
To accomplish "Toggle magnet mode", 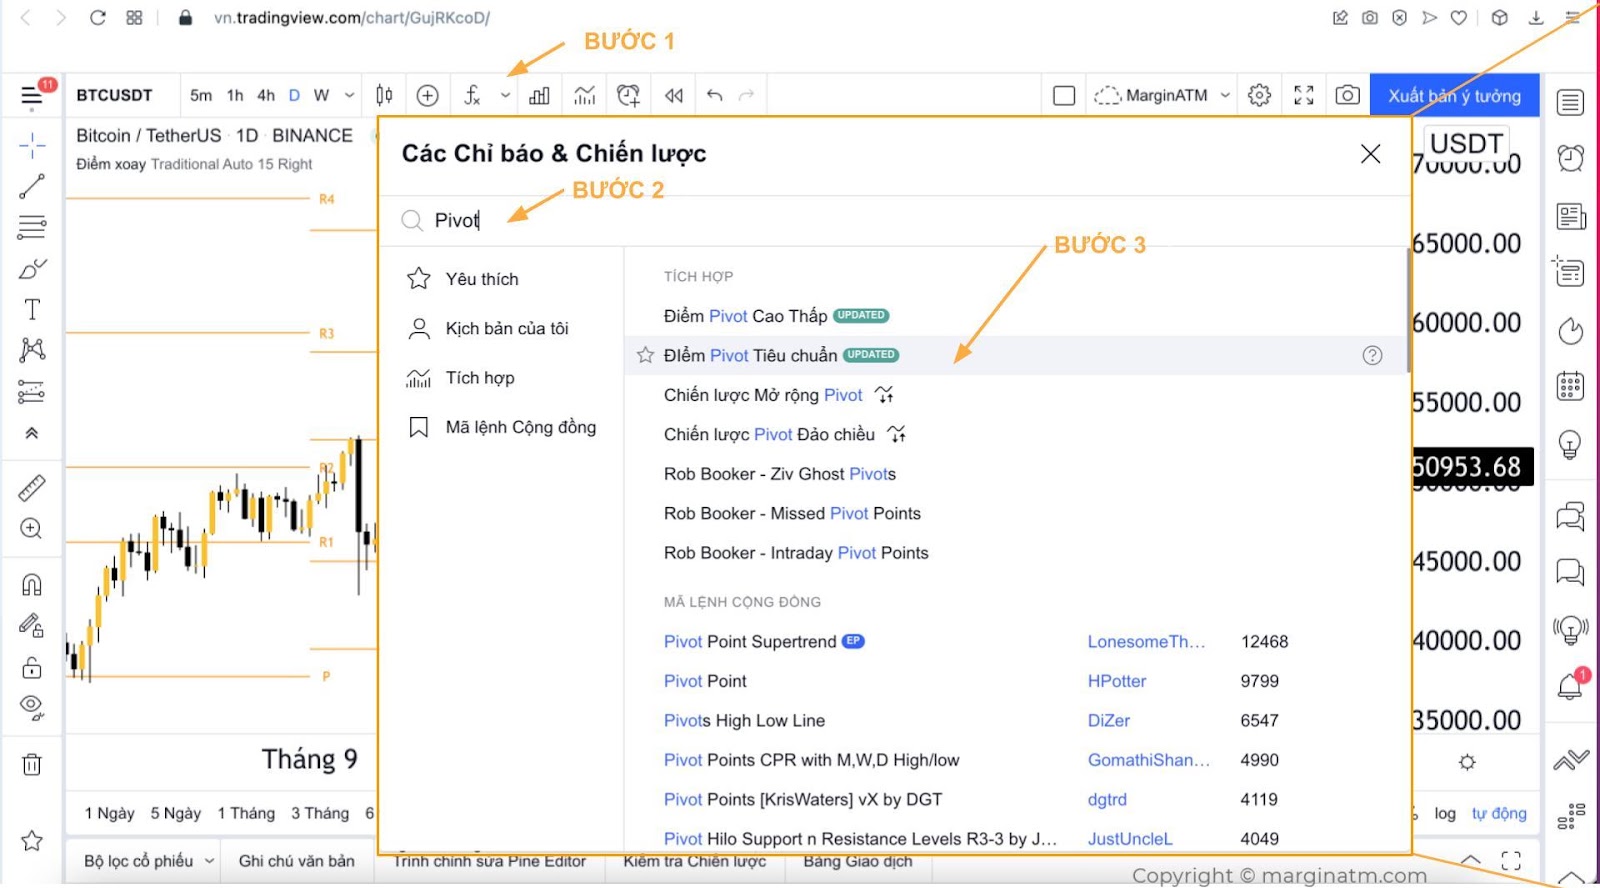I will 32,584.
